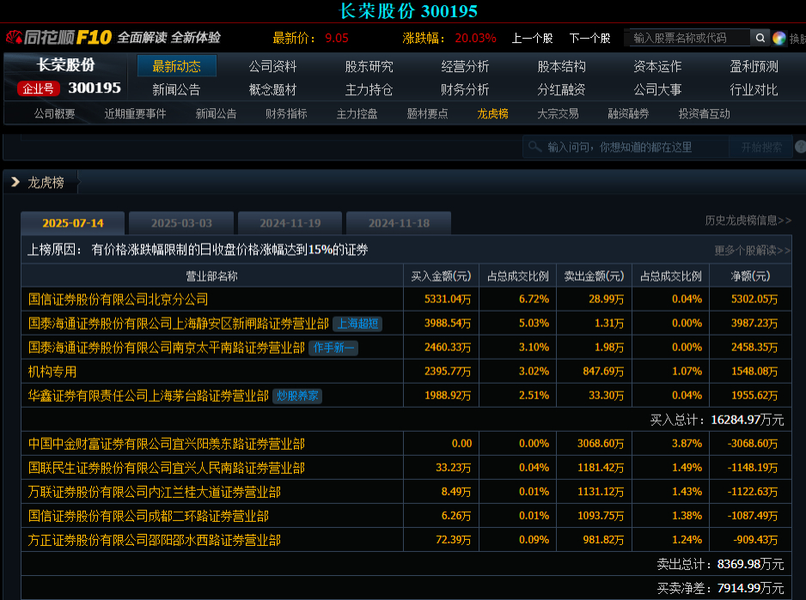Open the 主力持仓 menu
Viewport: 806px width, 600px height.
369,90
